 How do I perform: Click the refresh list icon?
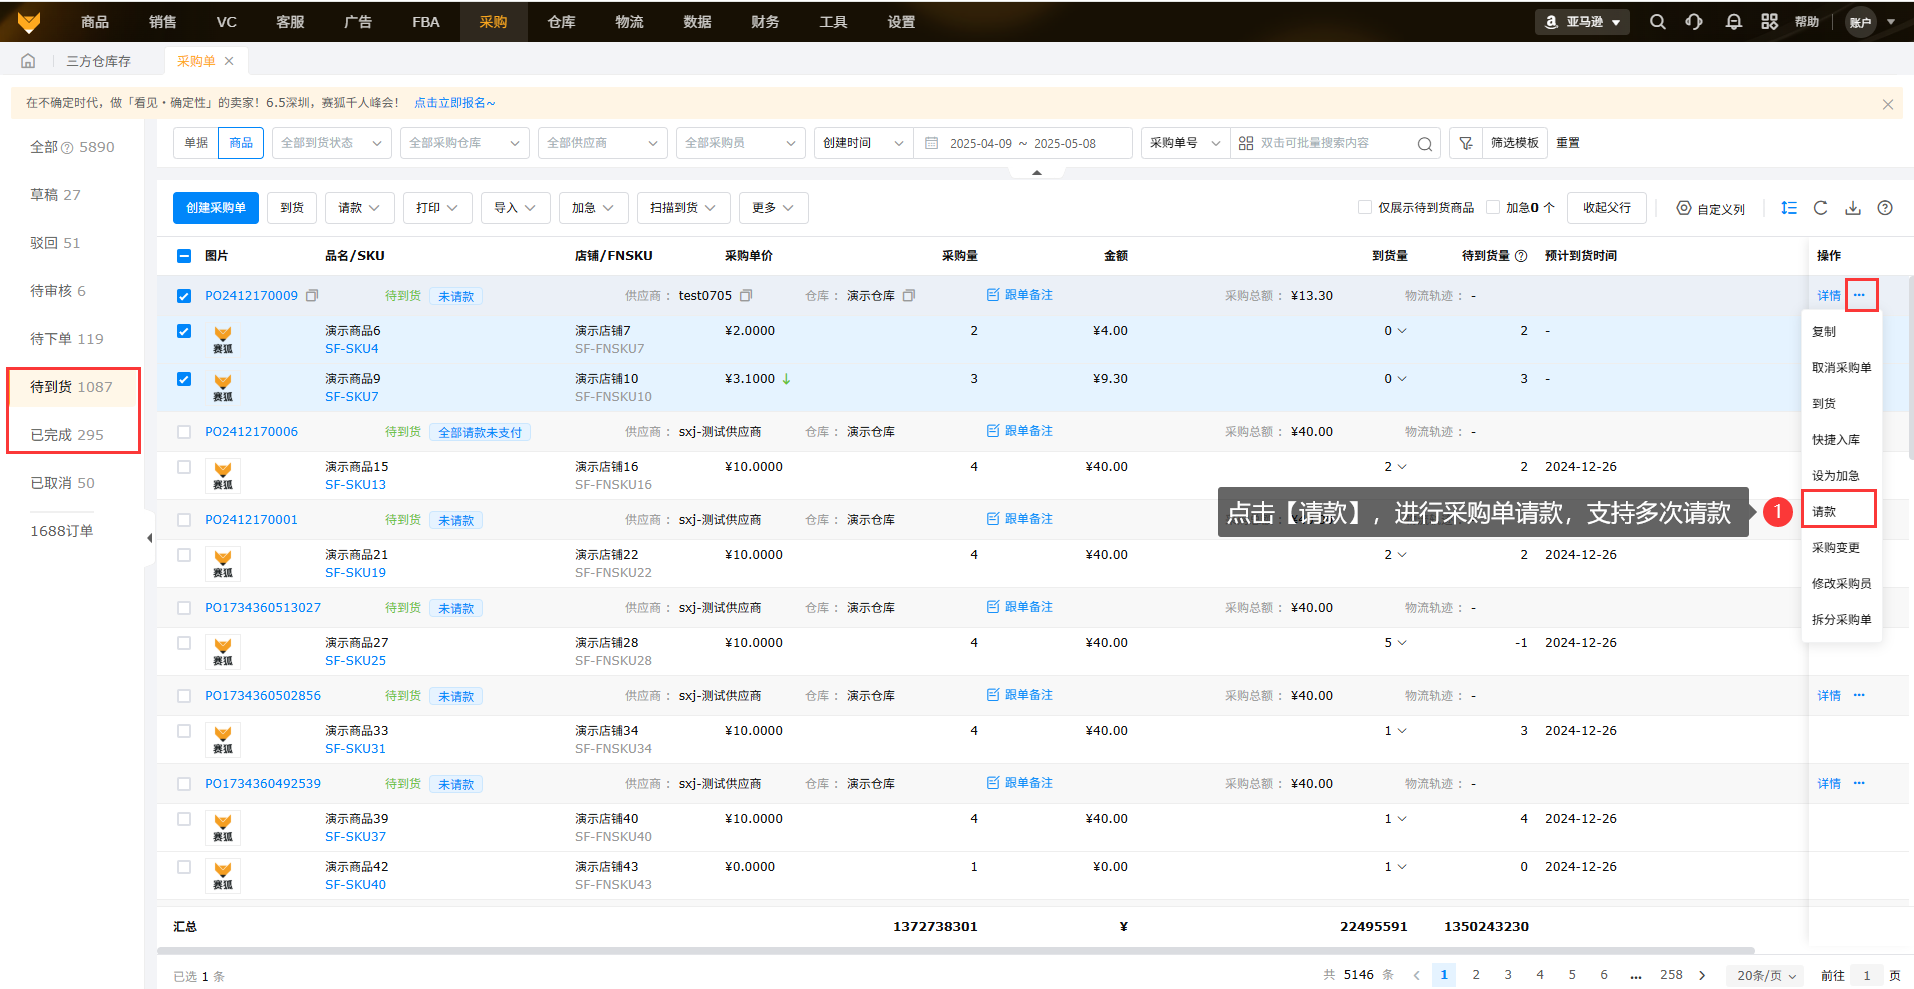pos(1820,208)
